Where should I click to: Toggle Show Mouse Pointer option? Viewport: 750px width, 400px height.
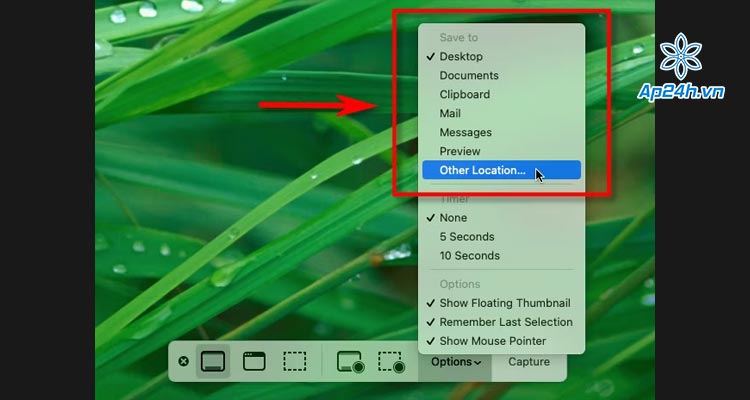[x=501, y=341]
